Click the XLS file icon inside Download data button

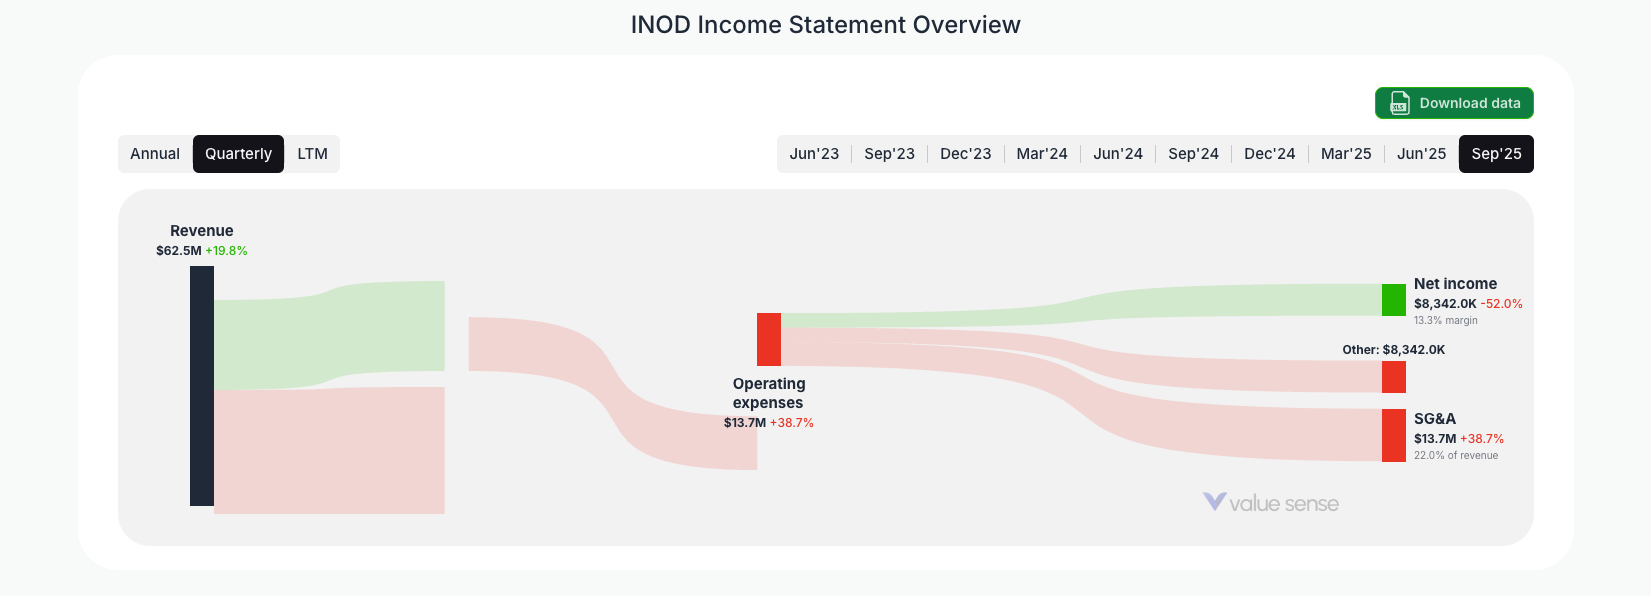[1398, 103]
